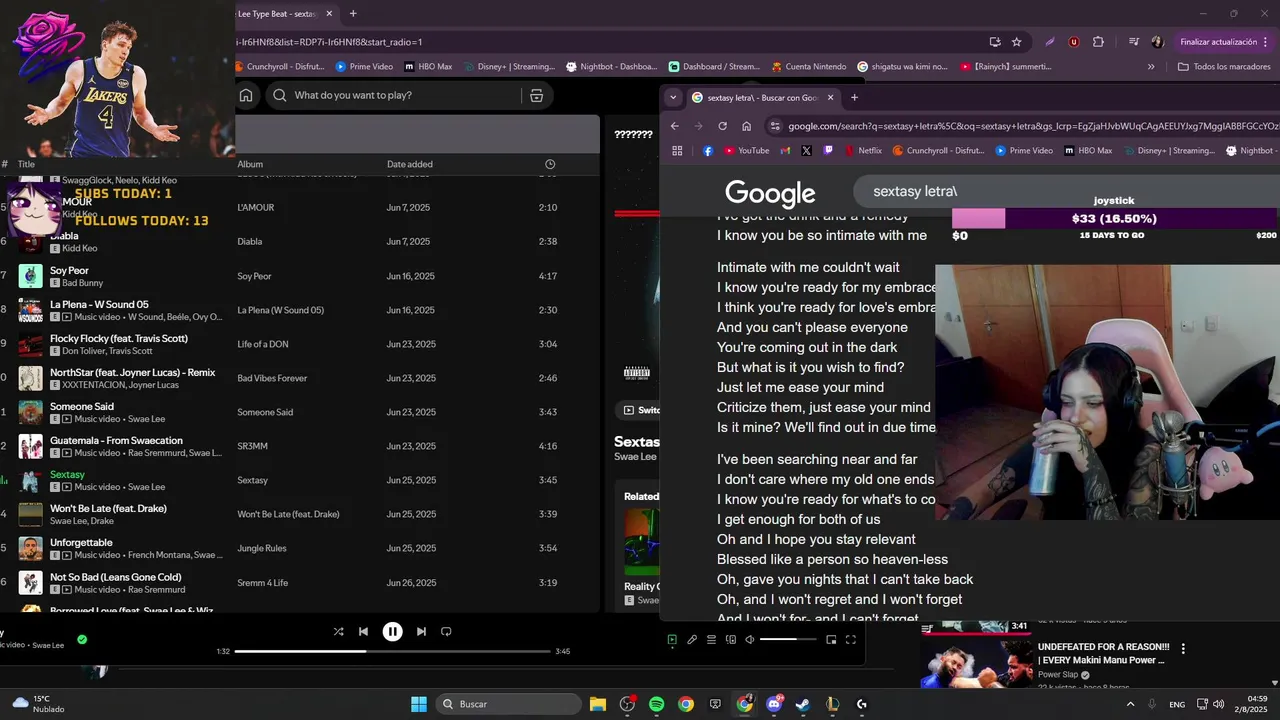Viewport: 1280px width, 720px height.
Task: Skip to previous track in Spotify
Action: [x=363, y=632]
